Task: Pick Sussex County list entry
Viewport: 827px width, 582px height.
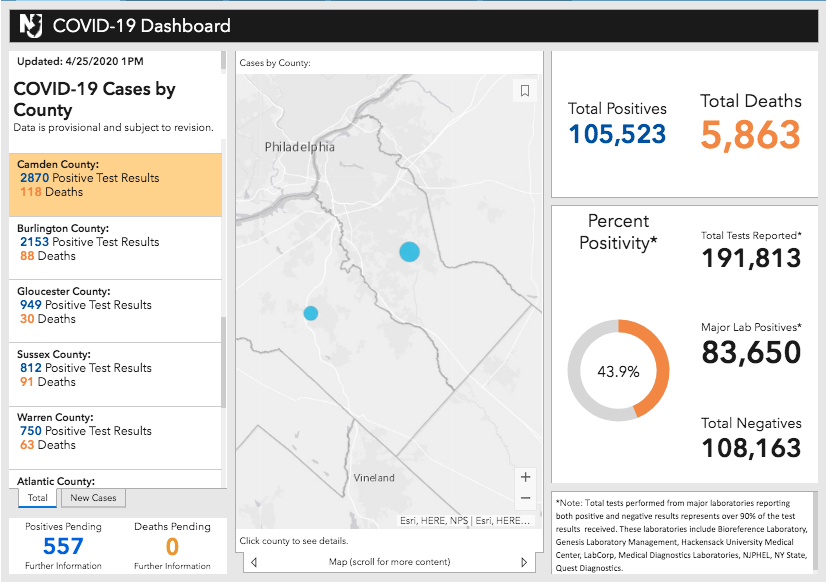Action: 115,368
